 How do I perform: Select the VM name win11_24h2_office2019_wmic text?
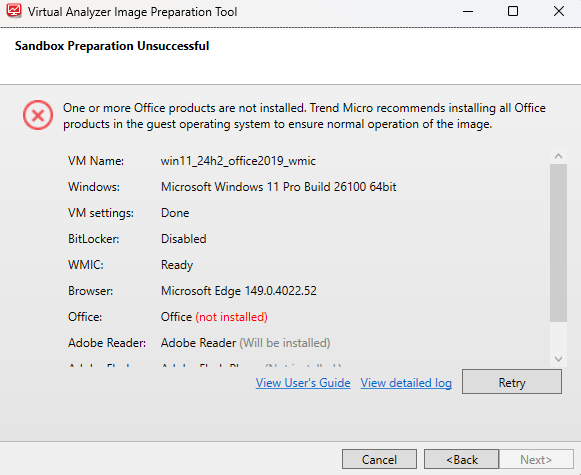point(238,161)
